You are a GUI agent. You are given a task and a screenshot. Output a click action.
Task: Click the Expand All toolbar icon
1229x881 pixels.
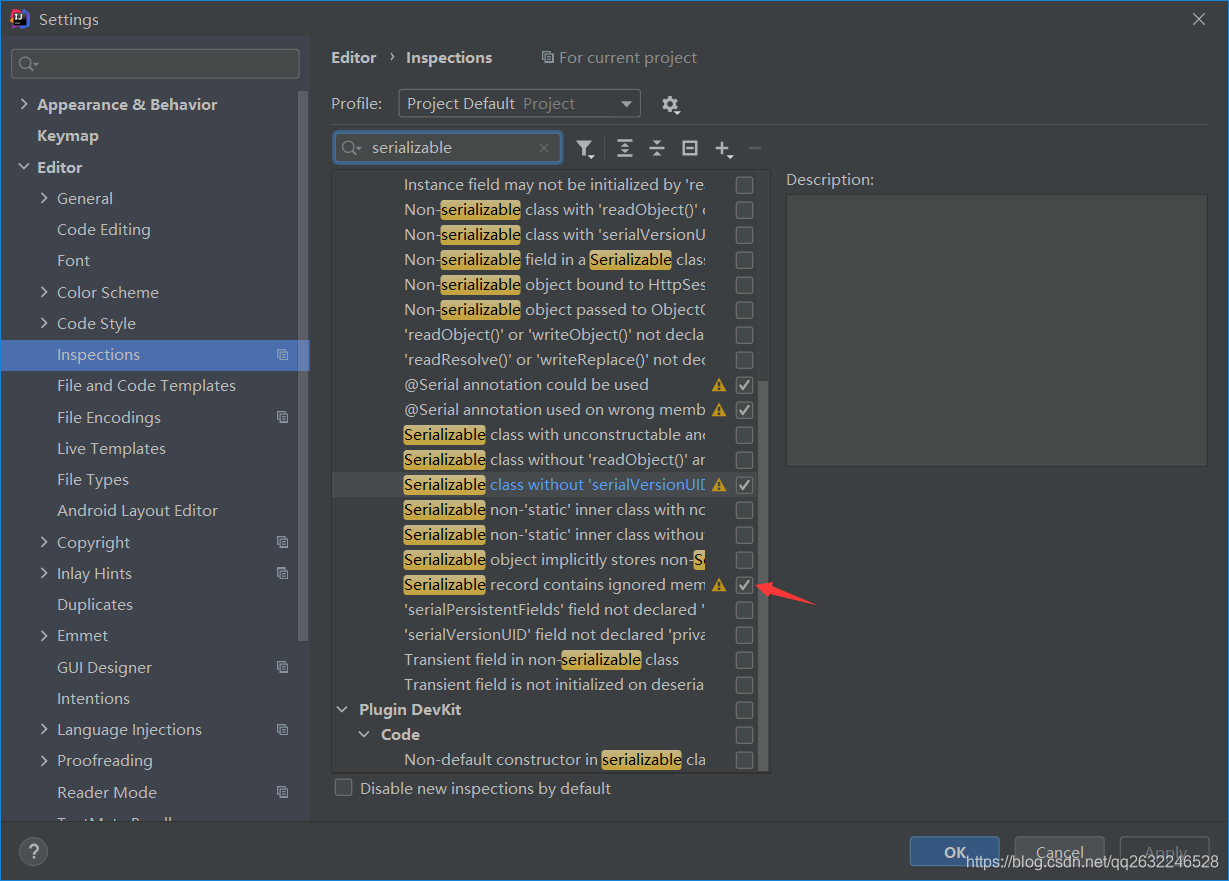pyautogui.click(x=625, y=148)
